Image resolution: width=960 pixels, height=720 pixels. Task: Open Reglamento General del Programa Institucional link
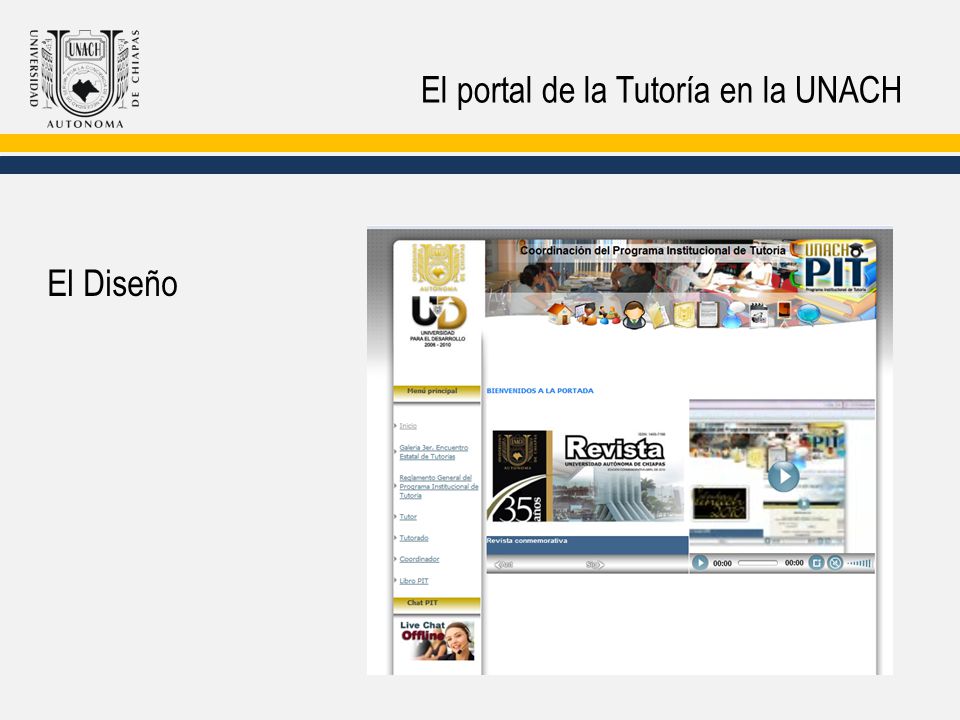439,487
